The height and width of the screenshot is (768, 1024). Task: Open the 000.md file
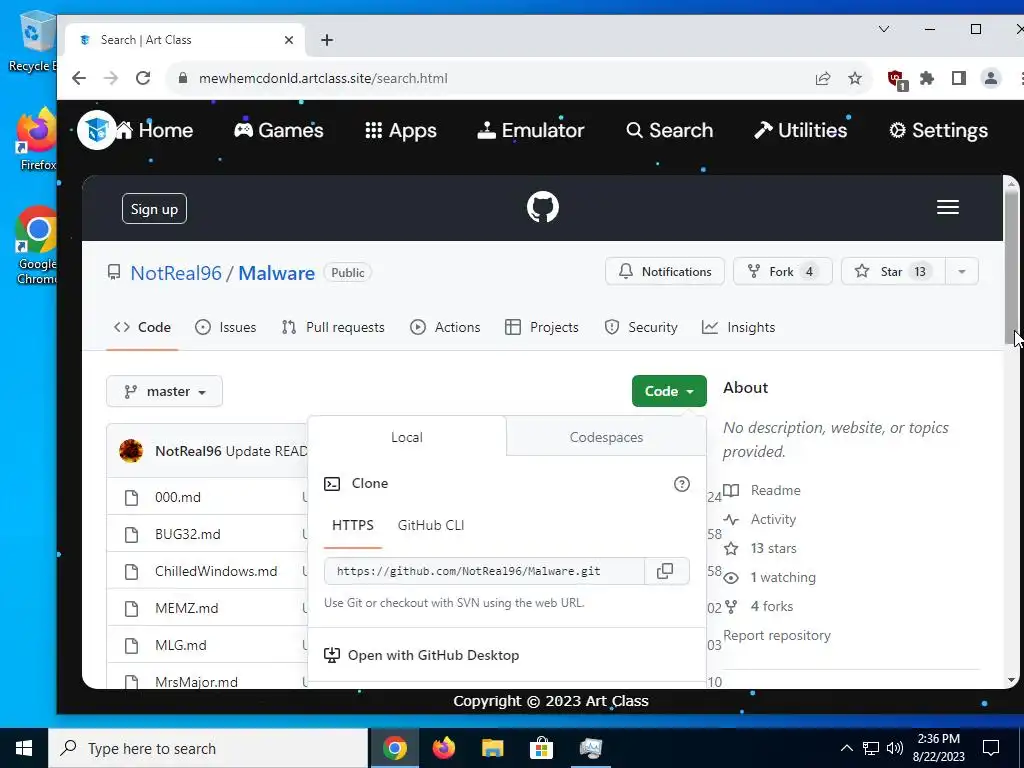(178, 497)
